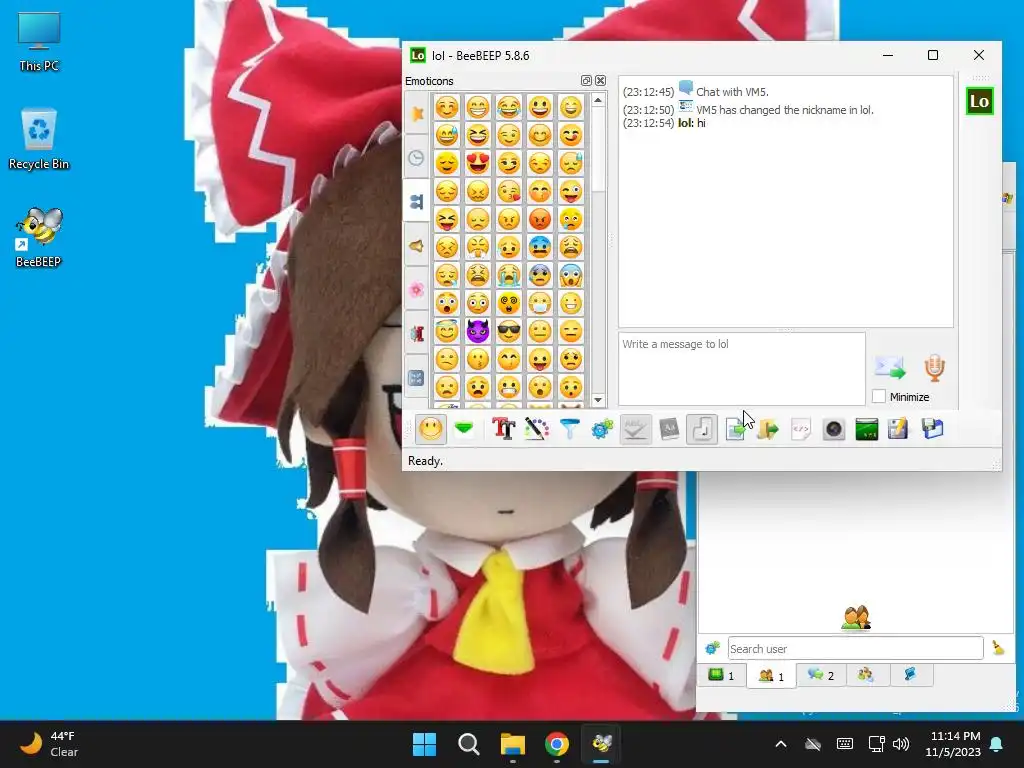Insert the heart-eyes emoticon
The width and height of the screenshot is (1024, 768).
click(478, 163)
